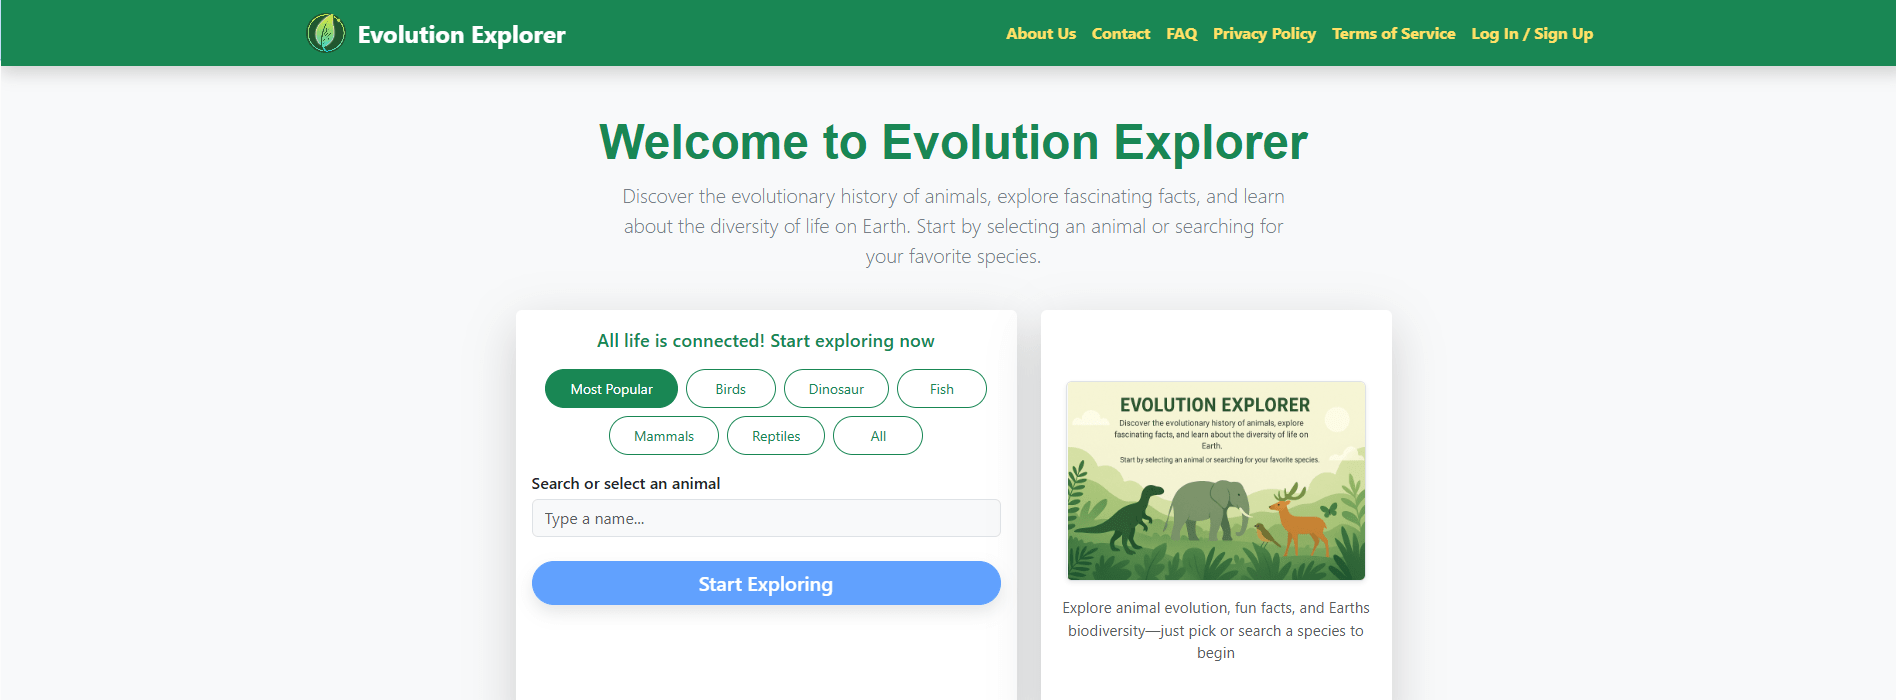Focus the animal name search field
The image size is (1896, 700).
765,519
